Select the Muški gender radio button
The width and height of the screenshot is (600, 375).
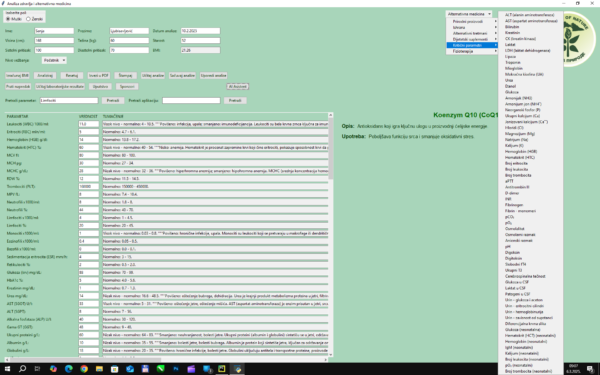(8, 19)
